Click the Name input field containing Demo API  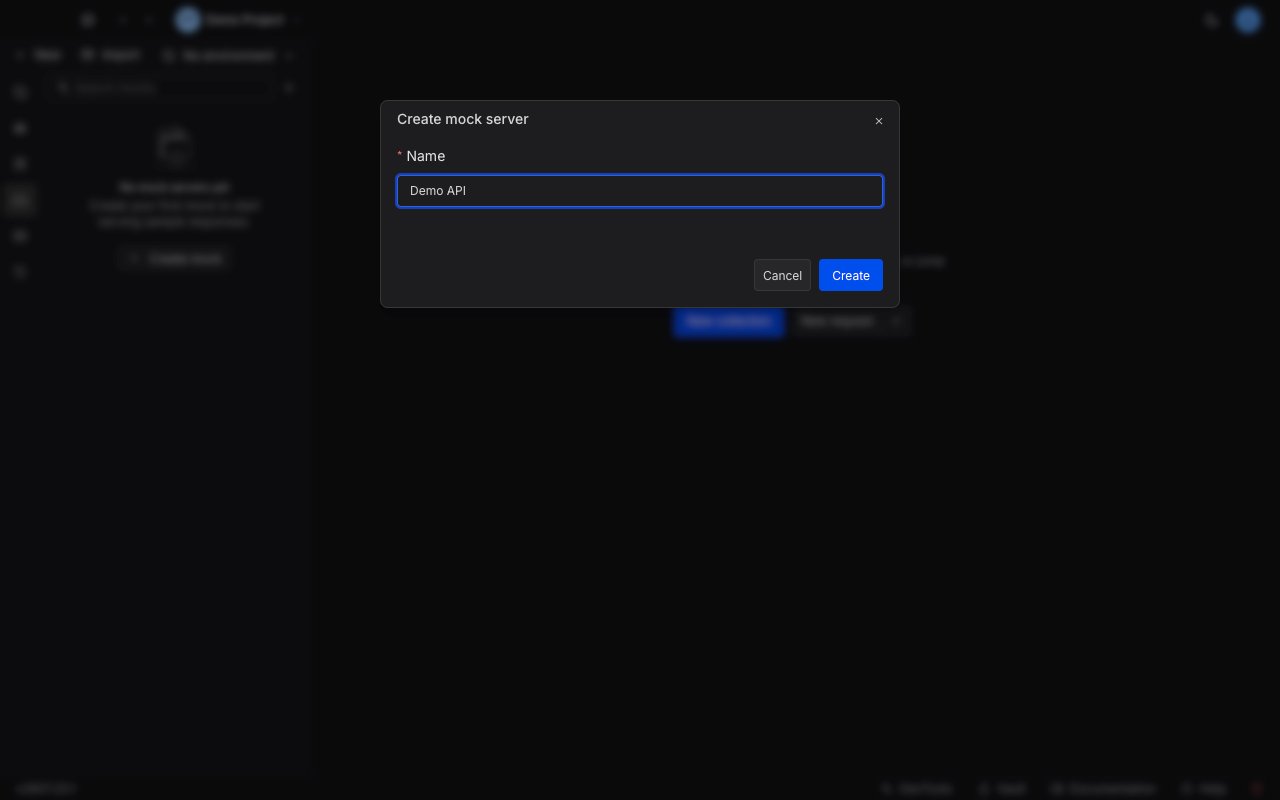[640, 191]
